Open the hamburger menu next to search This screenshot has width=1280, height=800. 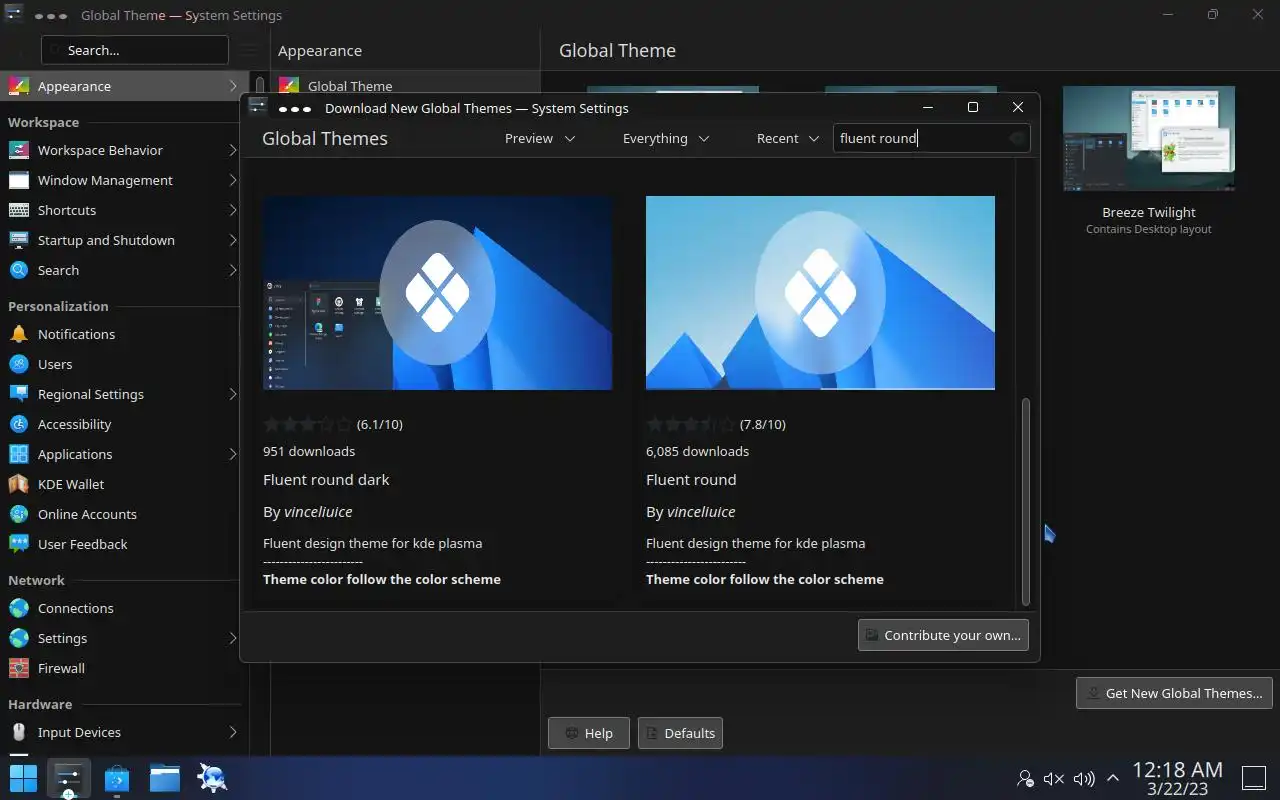tap(249, 50)
